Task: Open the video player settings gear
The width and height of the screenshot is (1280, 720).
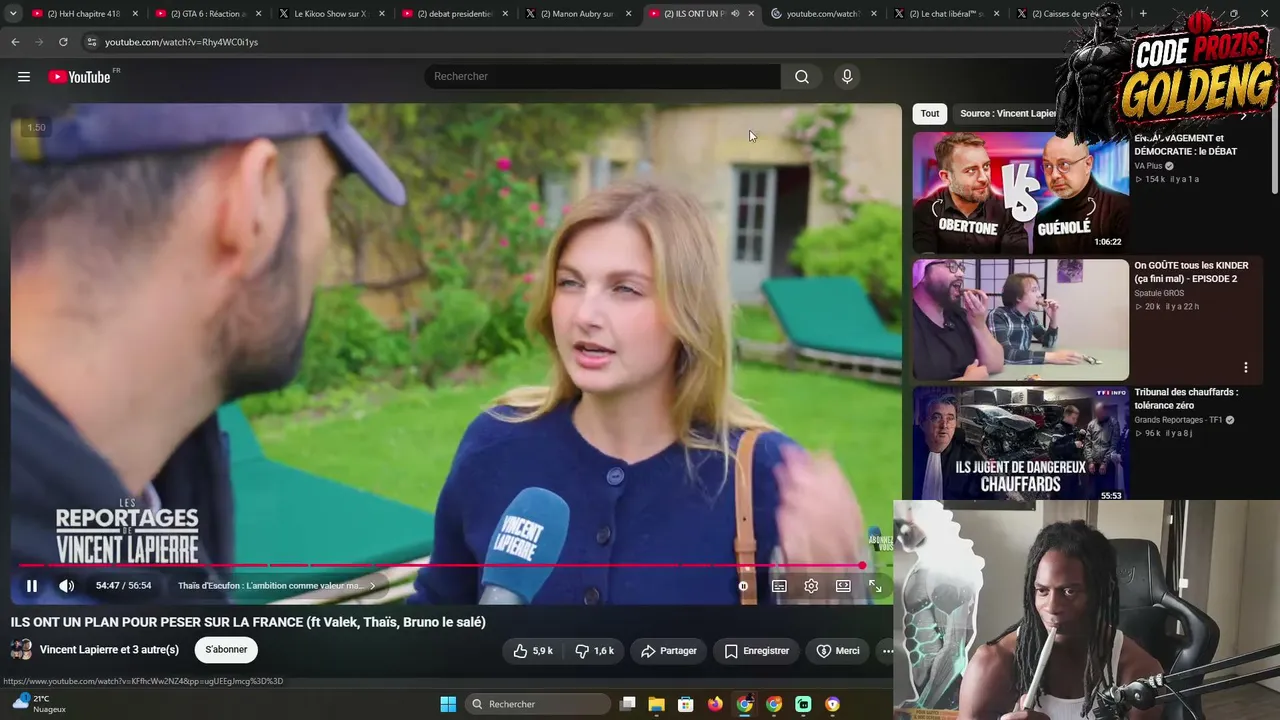Action: coord(811,586)
